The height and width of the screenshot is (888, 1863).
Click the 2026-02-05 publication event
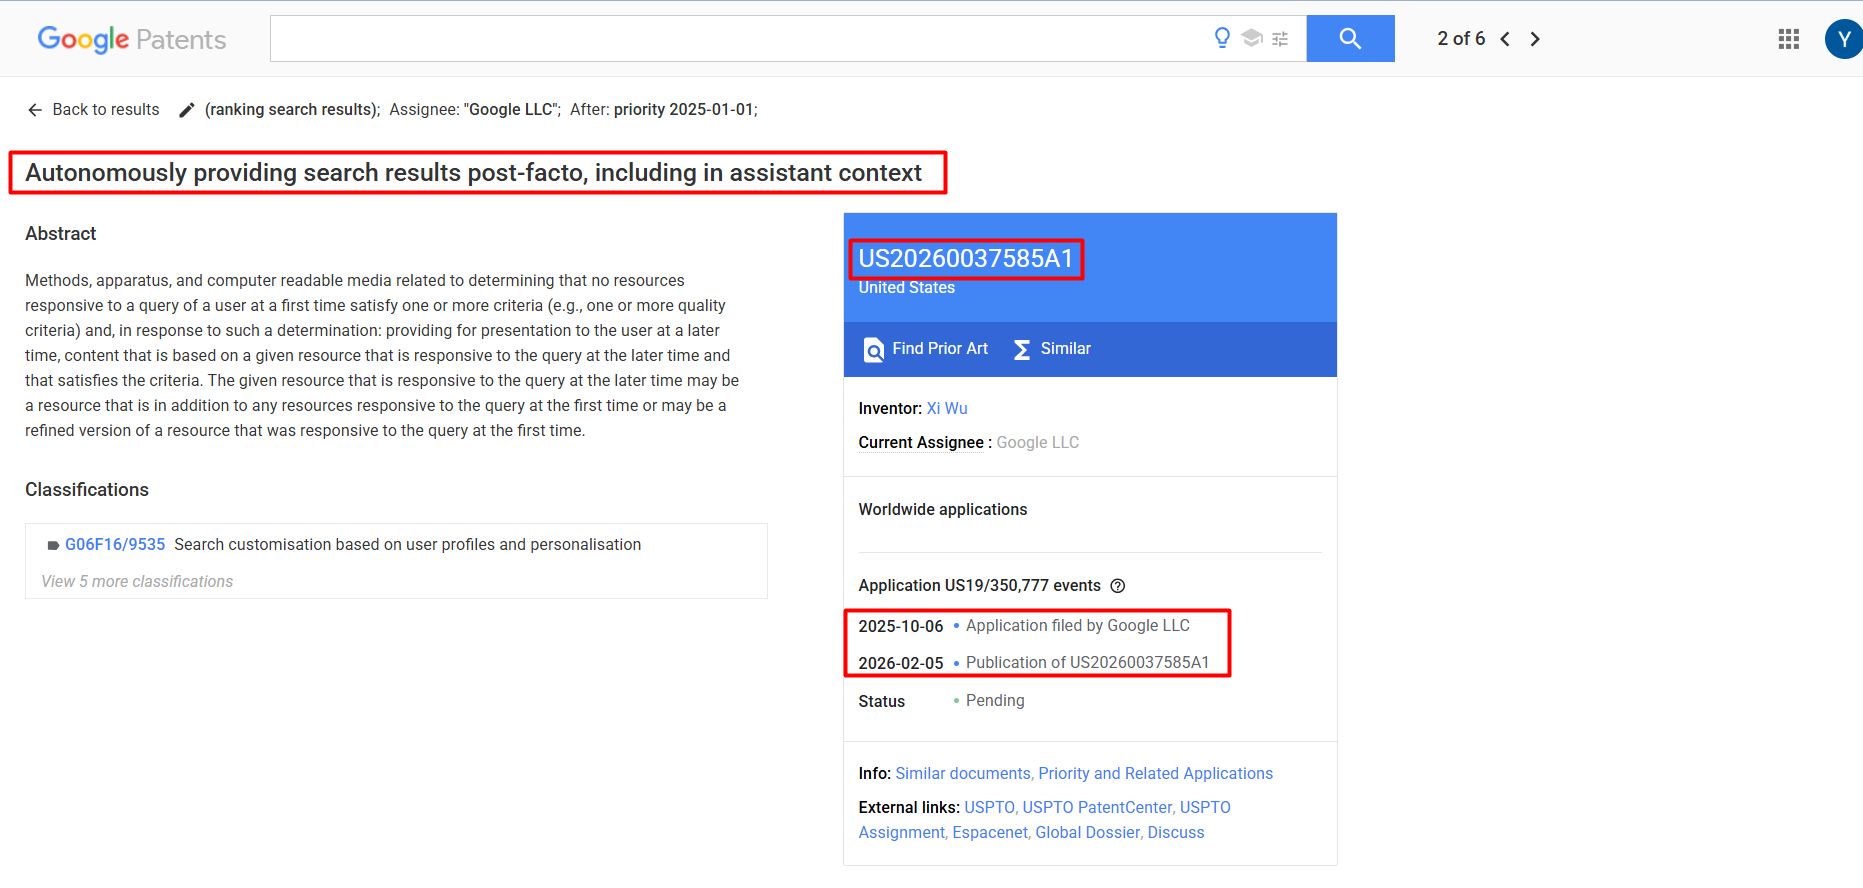1034,663
